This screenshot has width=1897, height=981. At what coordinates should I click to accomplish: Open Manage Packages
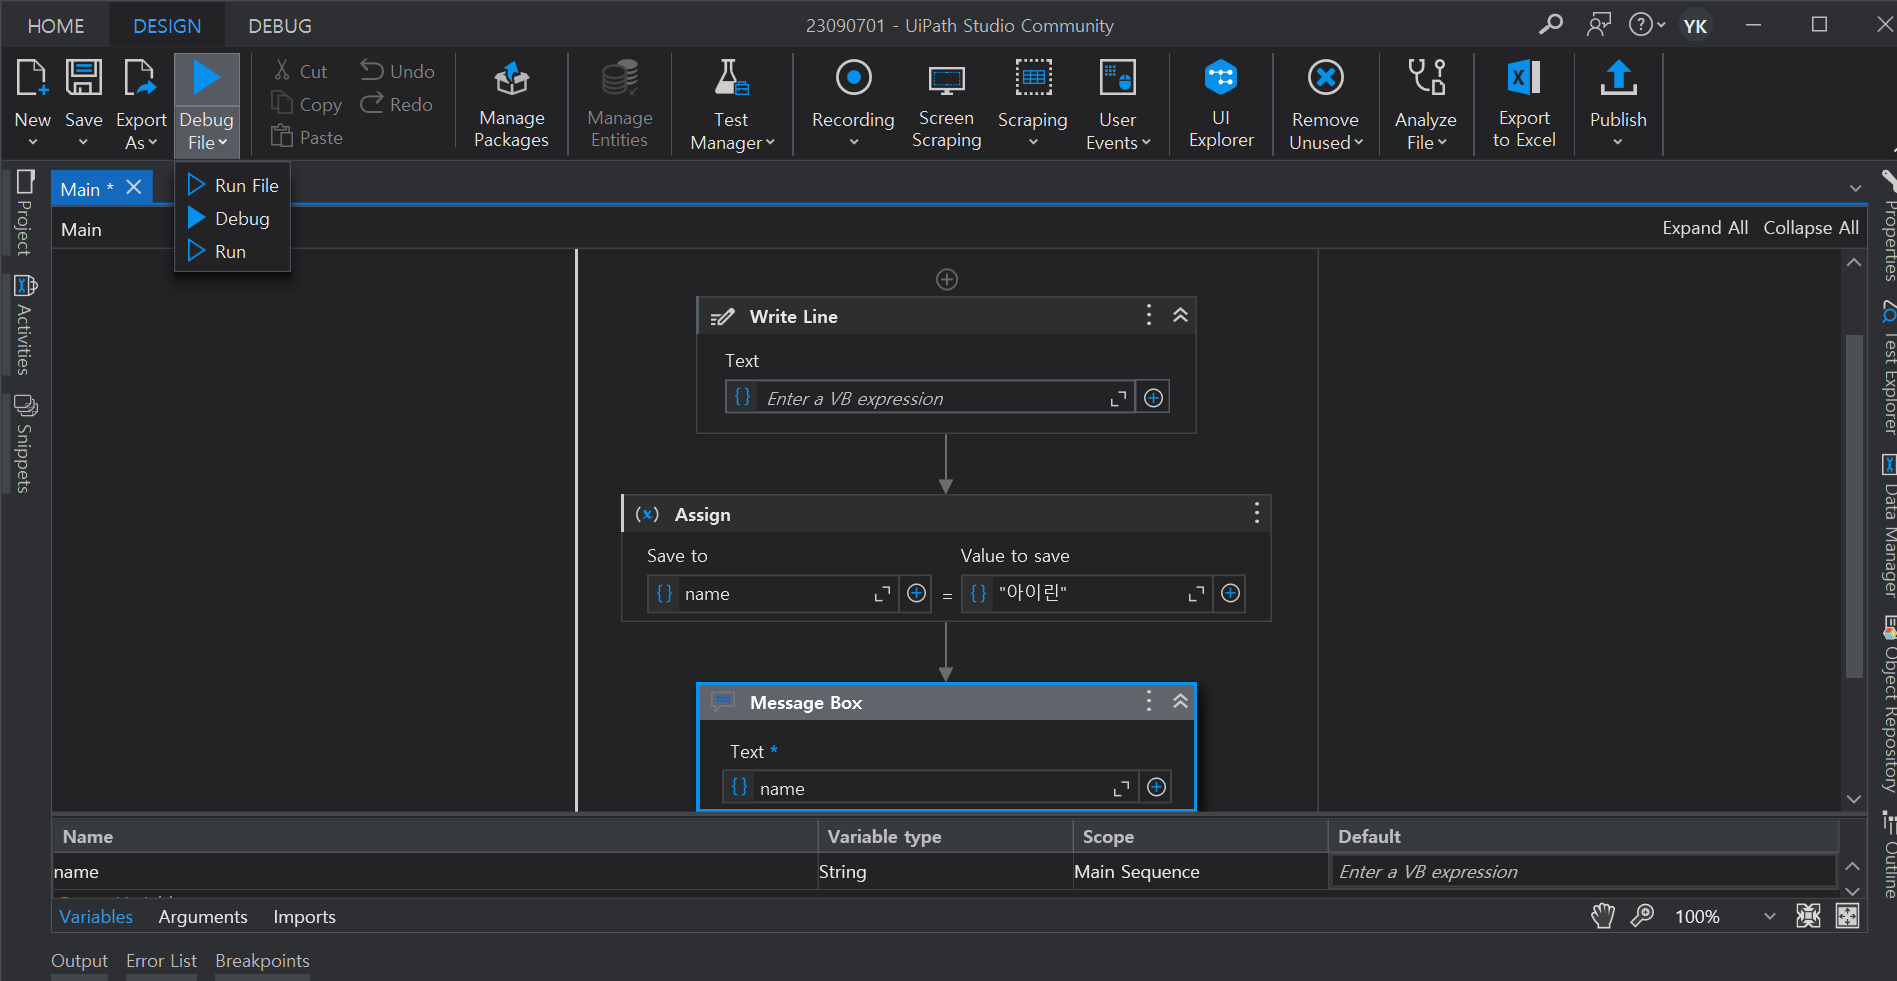click(511, 104)
